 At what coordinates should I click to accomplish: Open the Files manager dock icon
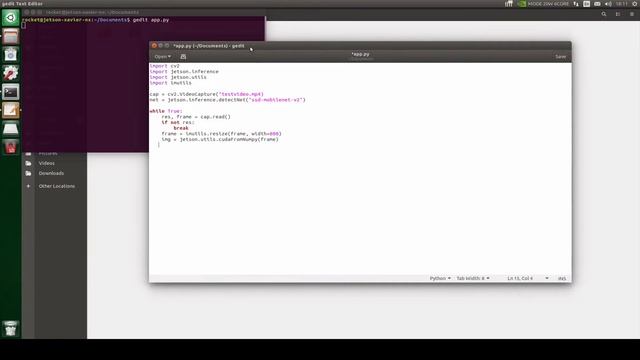[x=11, y=36]
